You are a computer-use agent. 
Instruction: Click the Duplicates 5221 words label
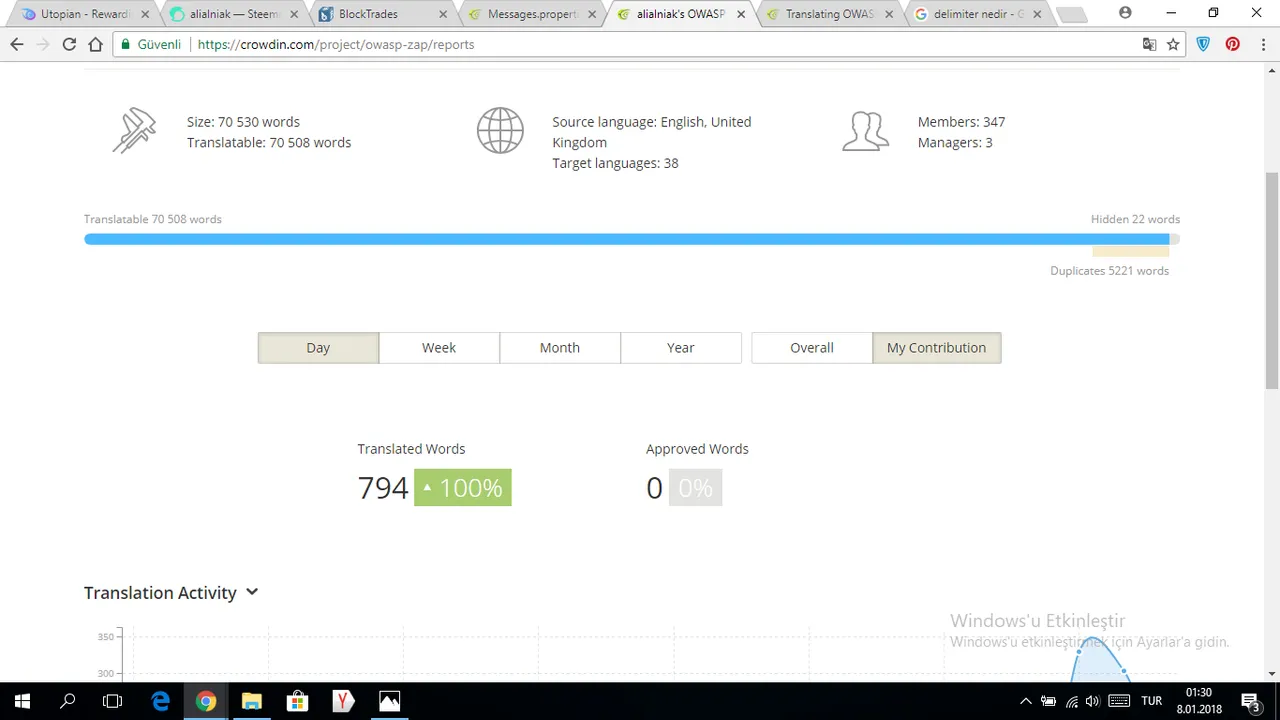(1109, 271)
